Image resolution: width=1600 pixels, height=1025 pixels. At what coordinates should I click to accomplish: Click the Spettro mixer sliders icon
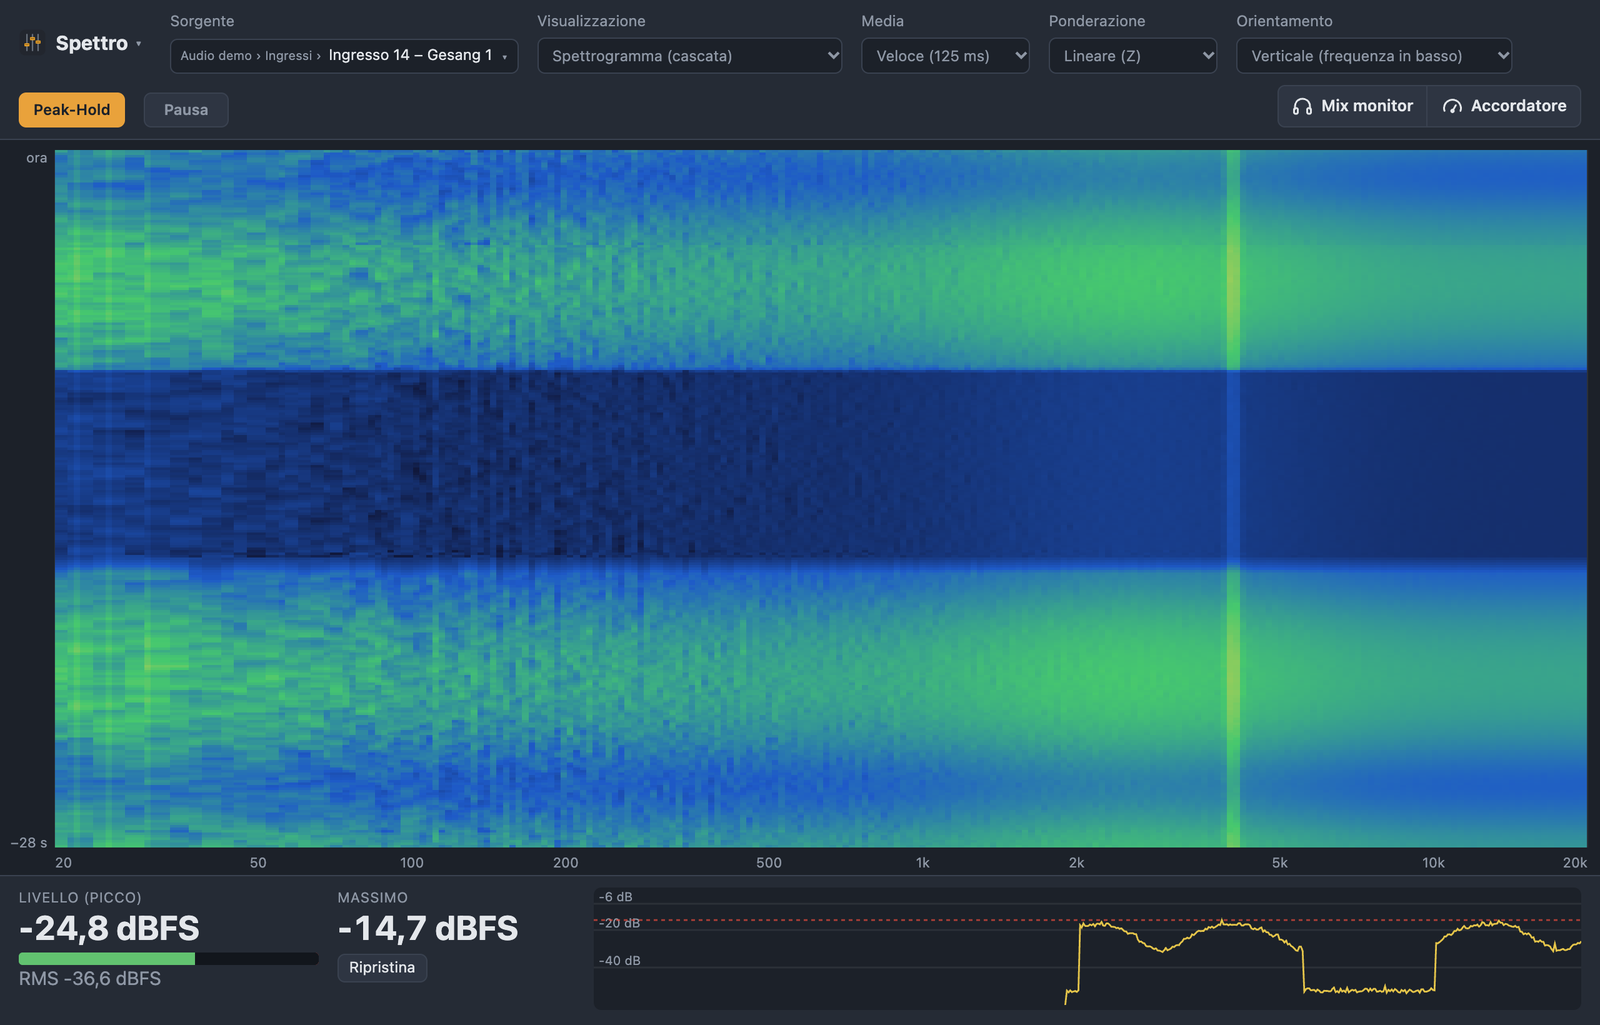point(33,43)
